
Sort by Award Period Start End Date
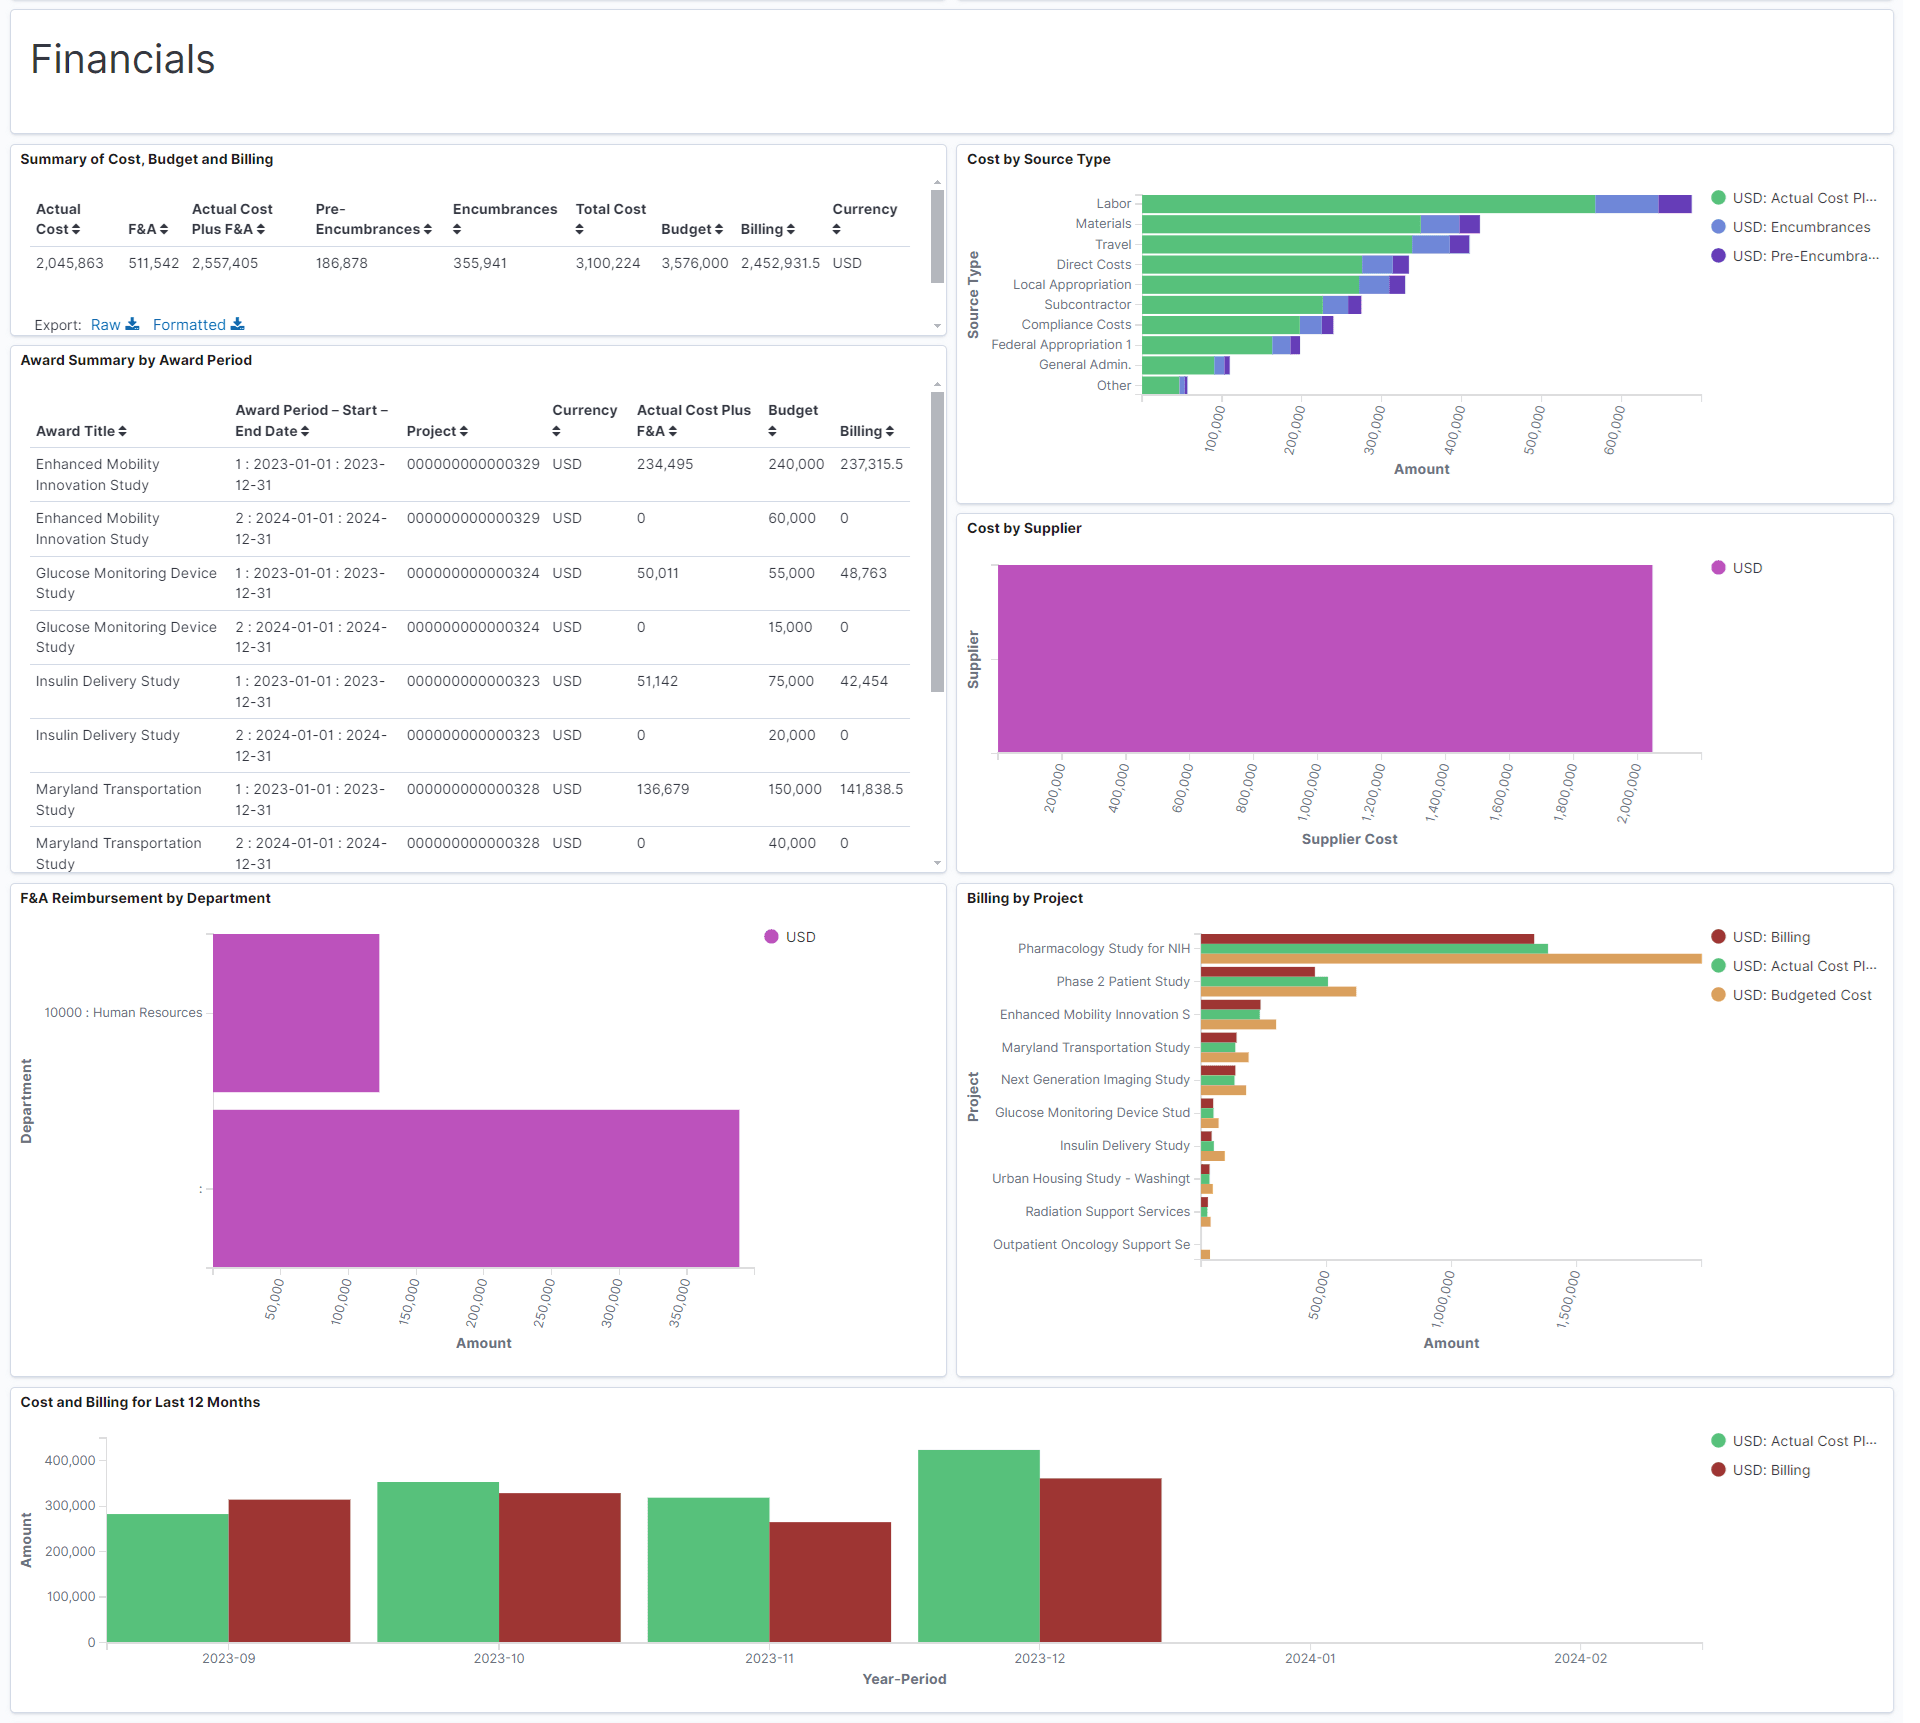click(x=304, y=432)
